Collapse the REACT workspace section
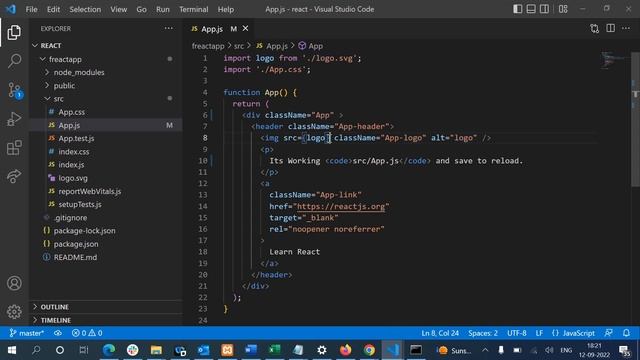 (106, 46)
